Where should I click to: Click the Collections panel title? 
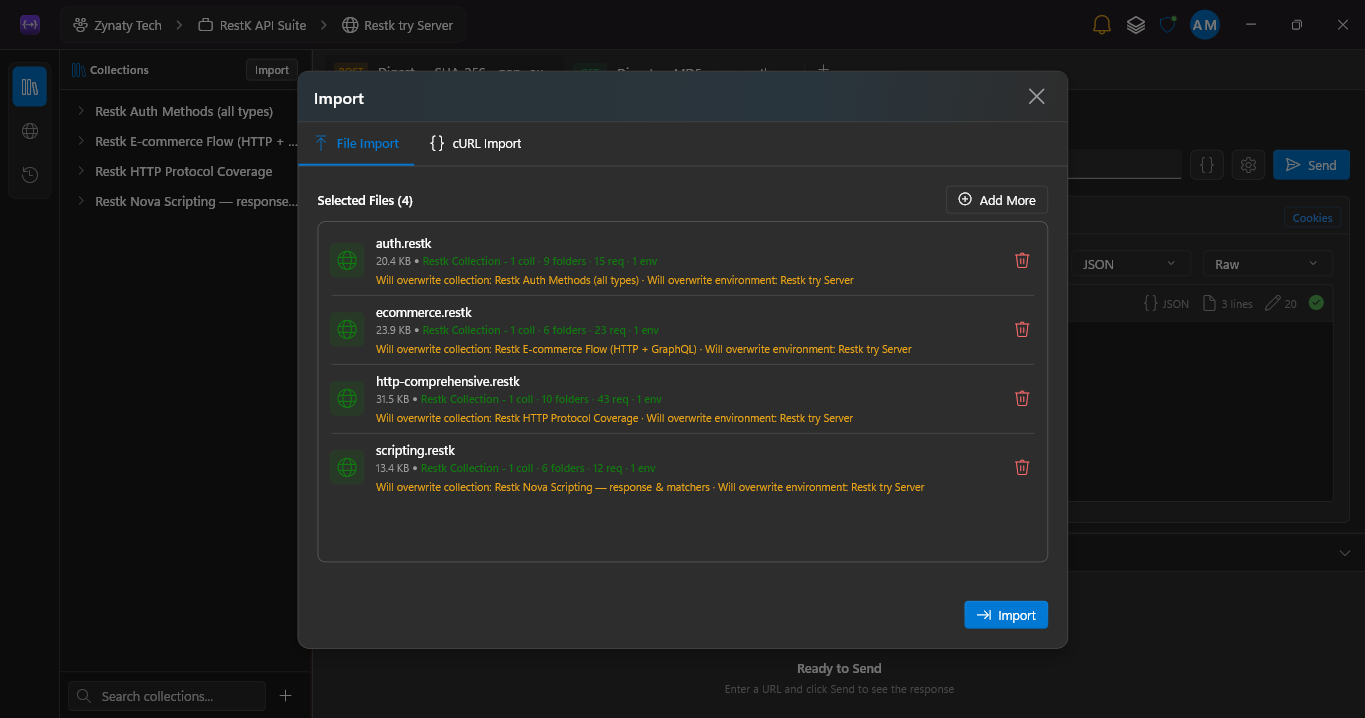tap(119, 70)
